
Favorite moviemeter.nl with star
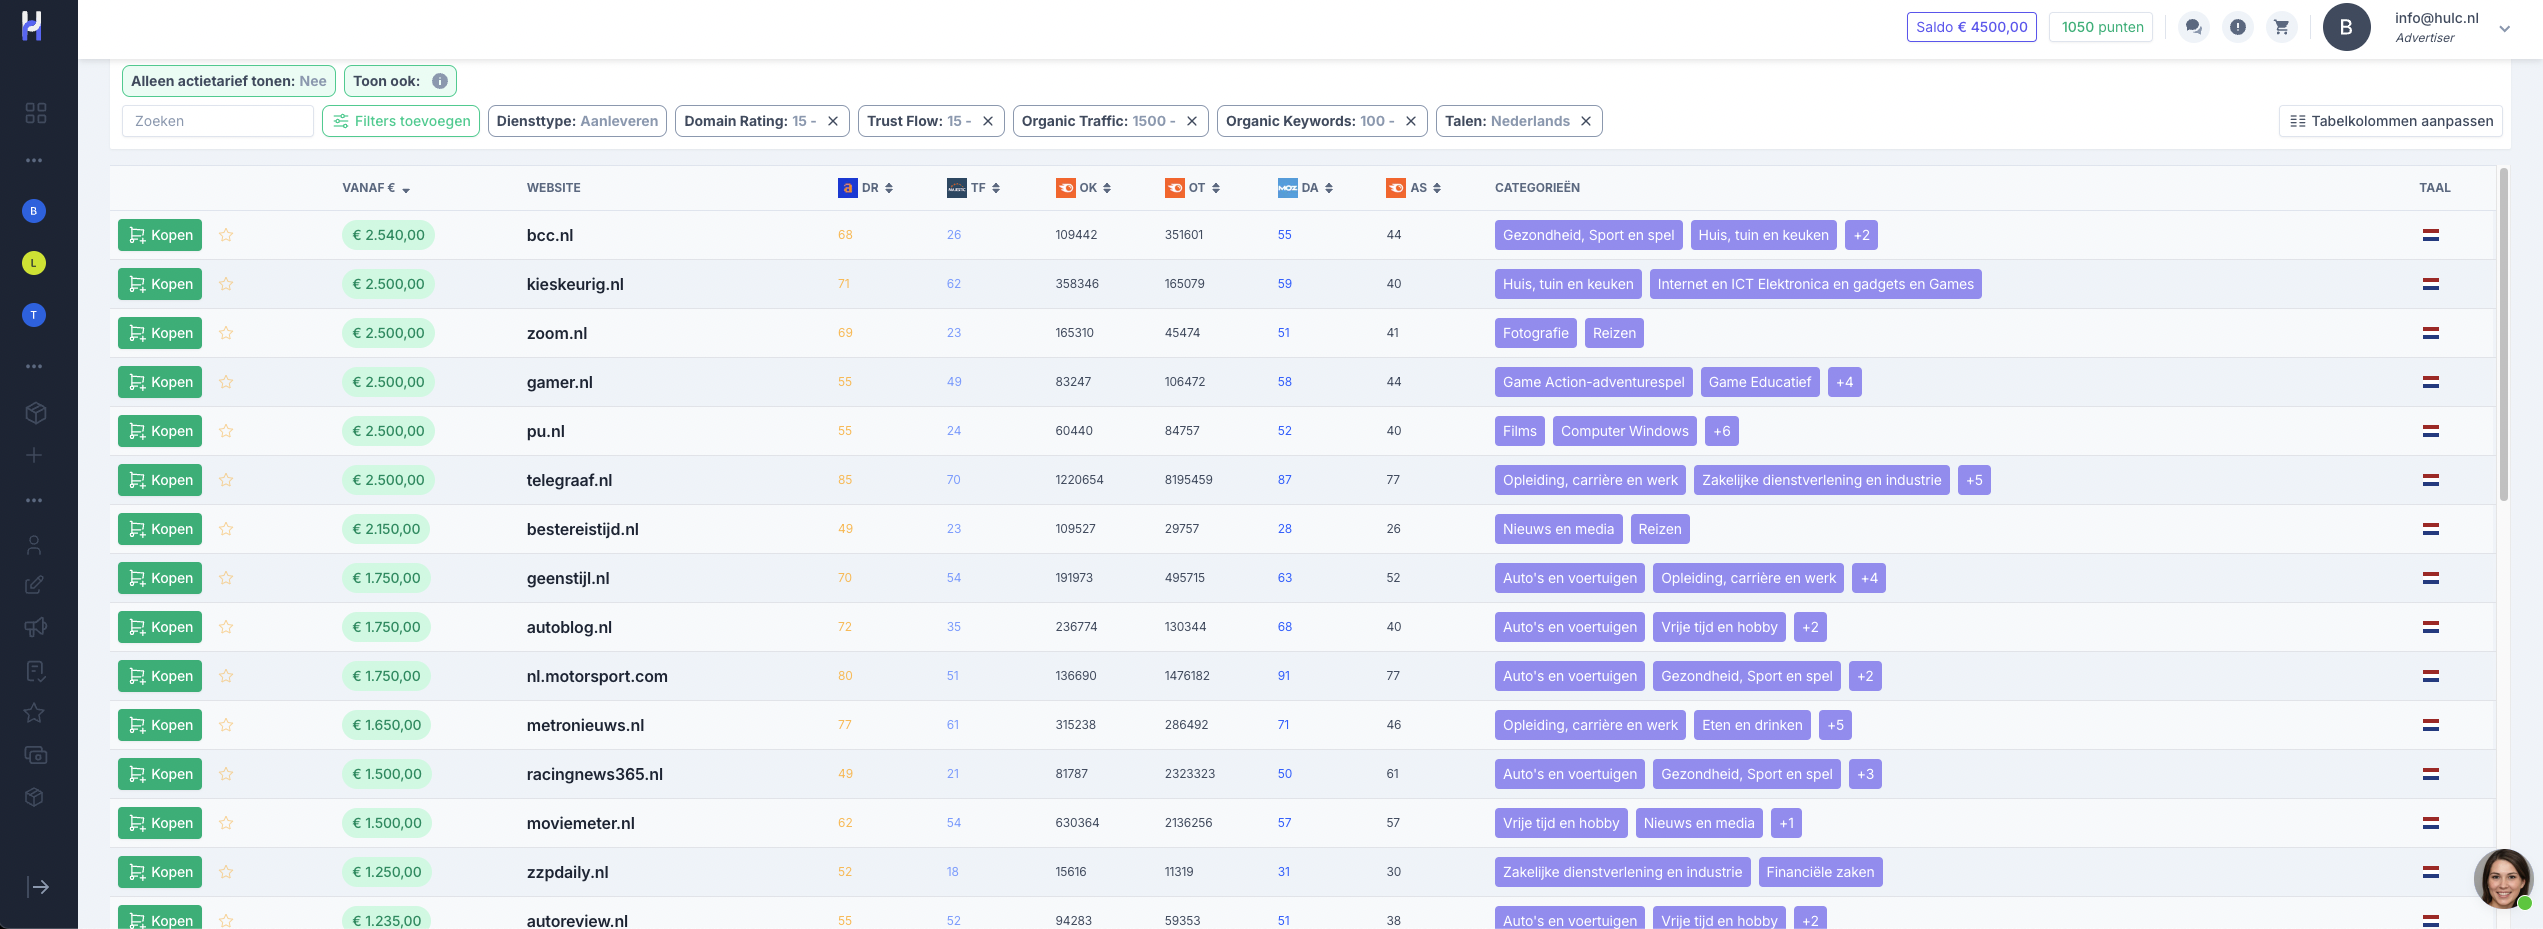(226, 823)
